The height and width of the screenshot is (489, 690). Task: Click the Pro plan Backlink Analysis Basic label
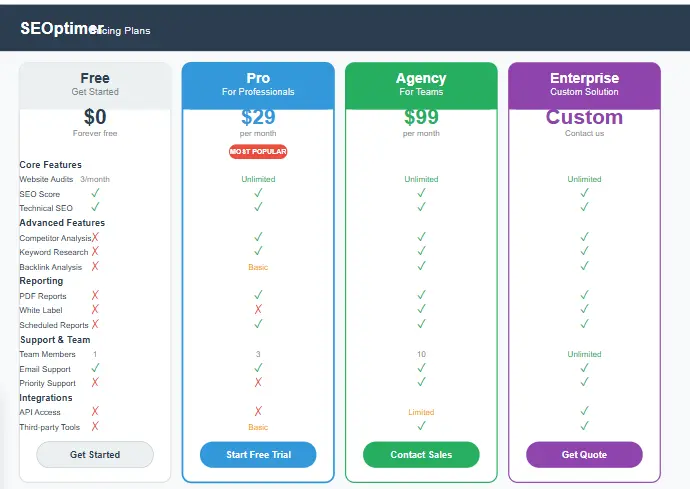258,267
